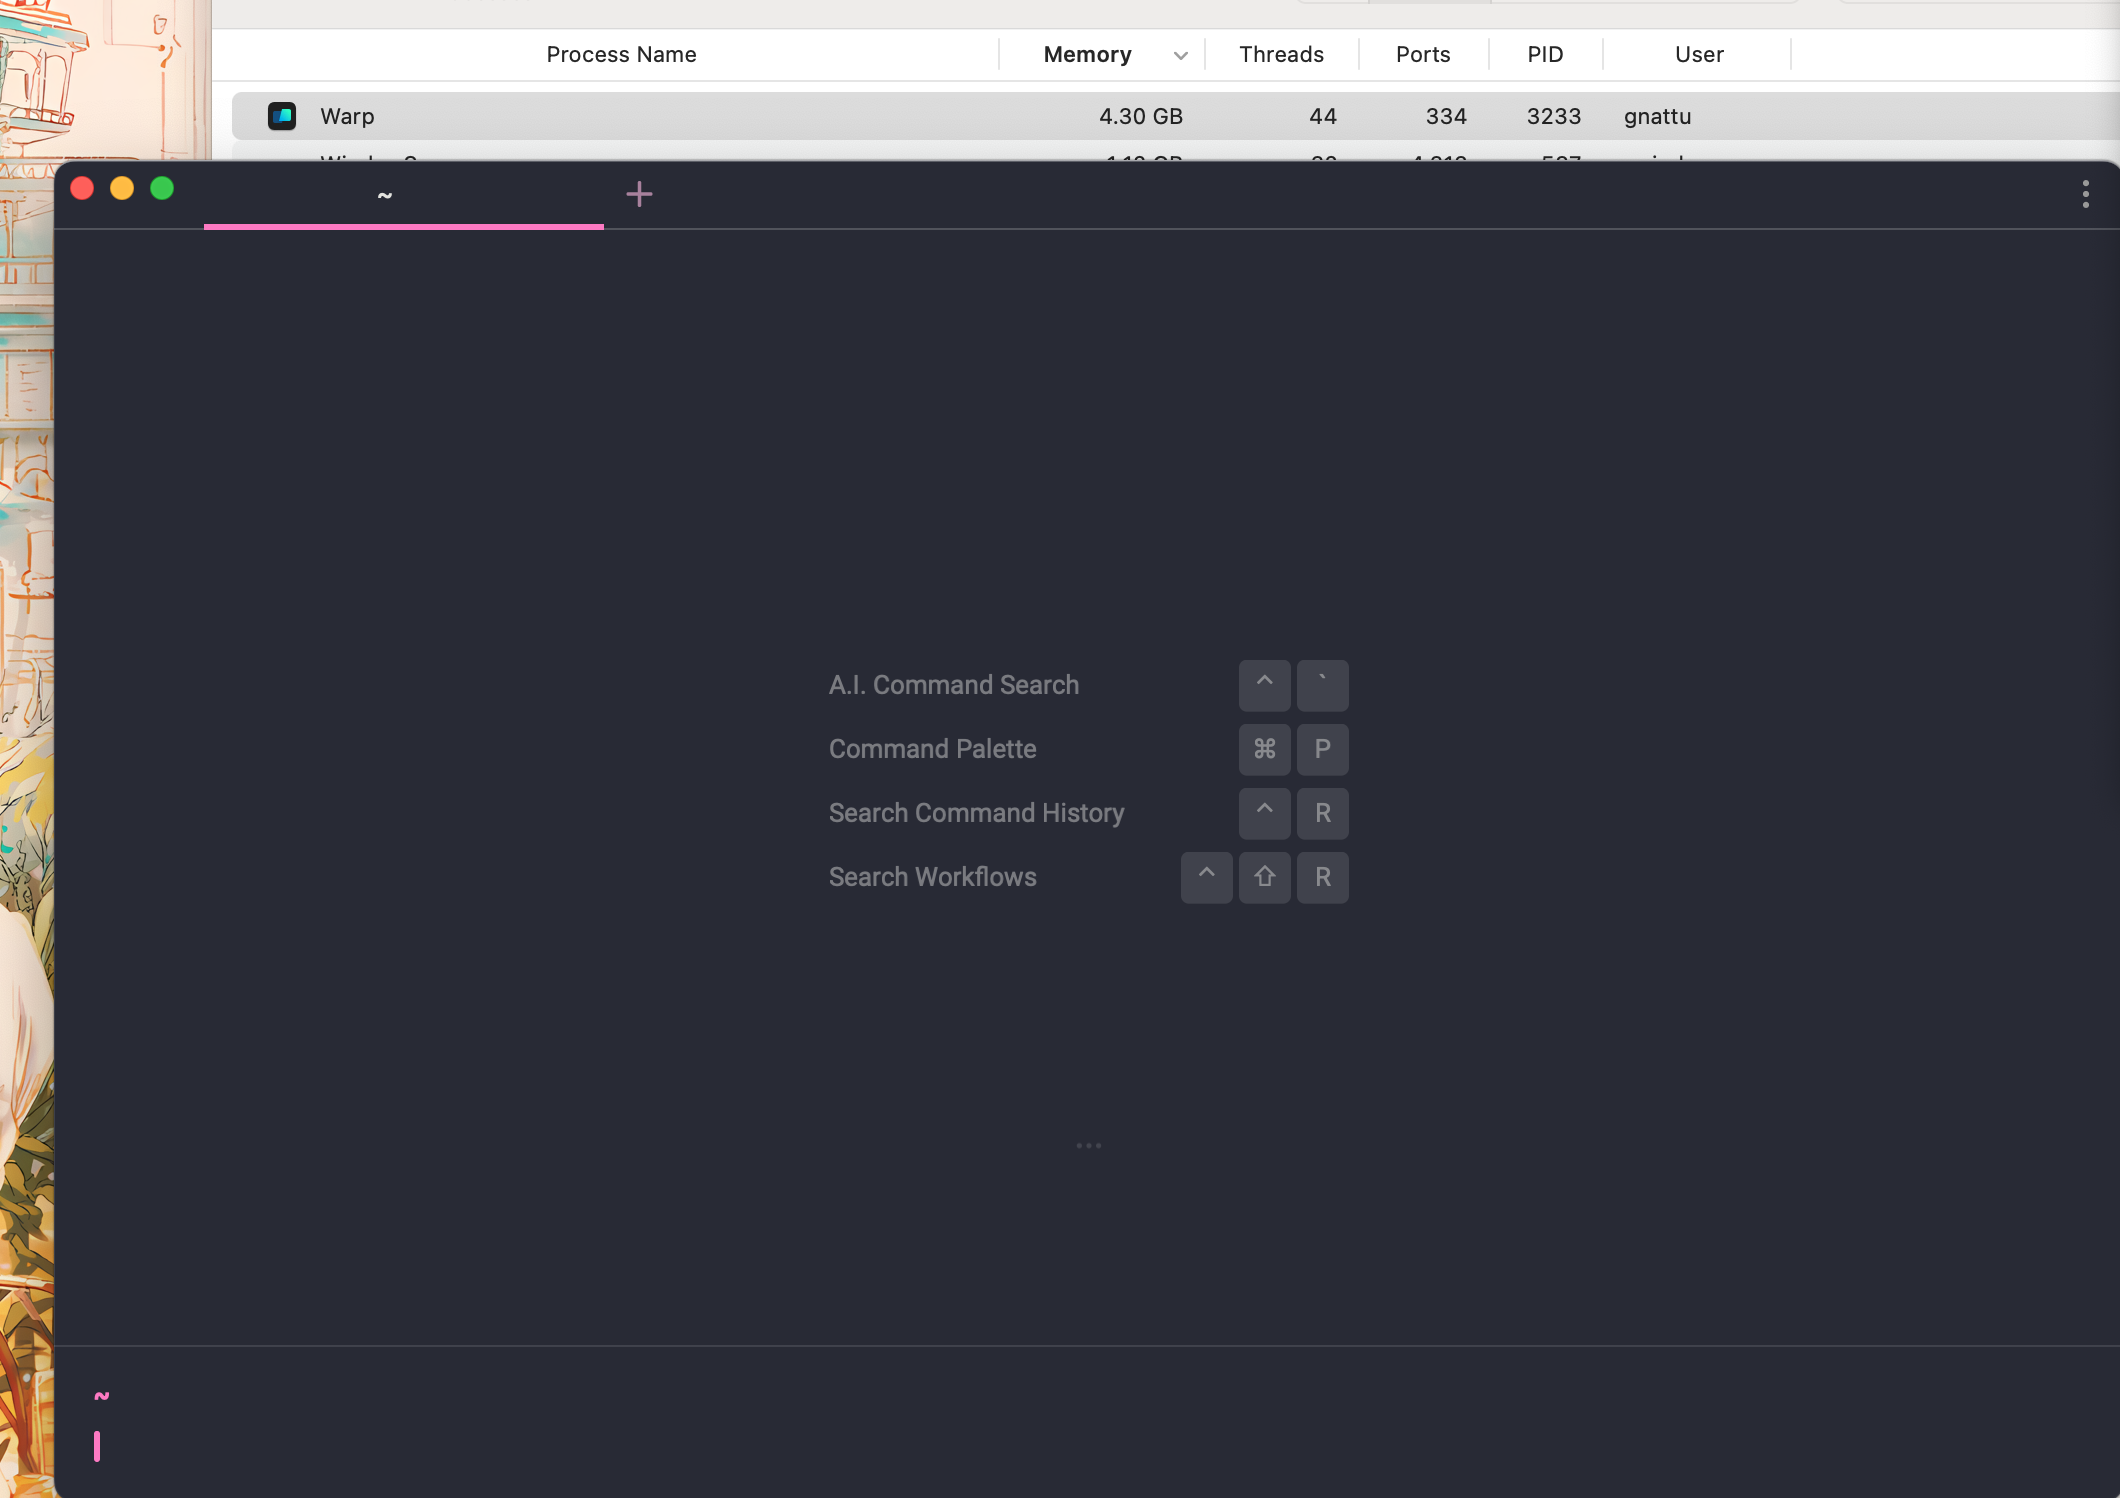Open the Memory column sort dropdown chevron
Viewport: 2120px width, 1498px height.
point(1181,55)
